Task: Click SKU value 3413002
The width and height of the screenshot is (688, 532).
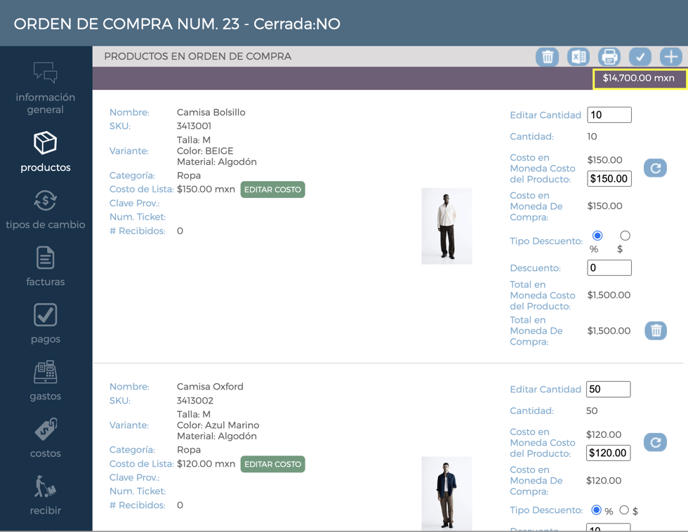Action: tap(195, 400)
